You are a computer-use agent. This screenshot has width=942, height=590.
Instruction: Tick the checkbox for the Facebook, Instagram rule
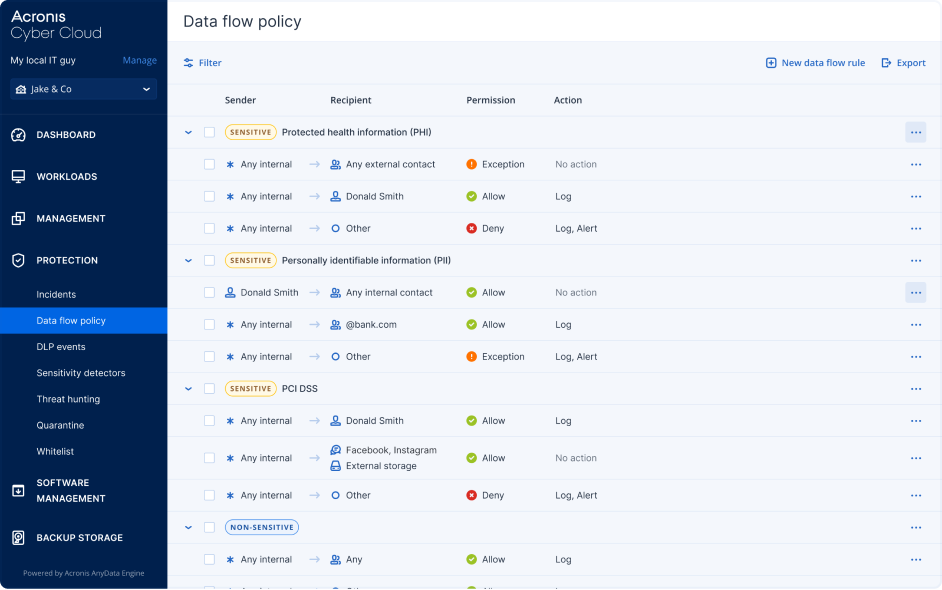210,457
